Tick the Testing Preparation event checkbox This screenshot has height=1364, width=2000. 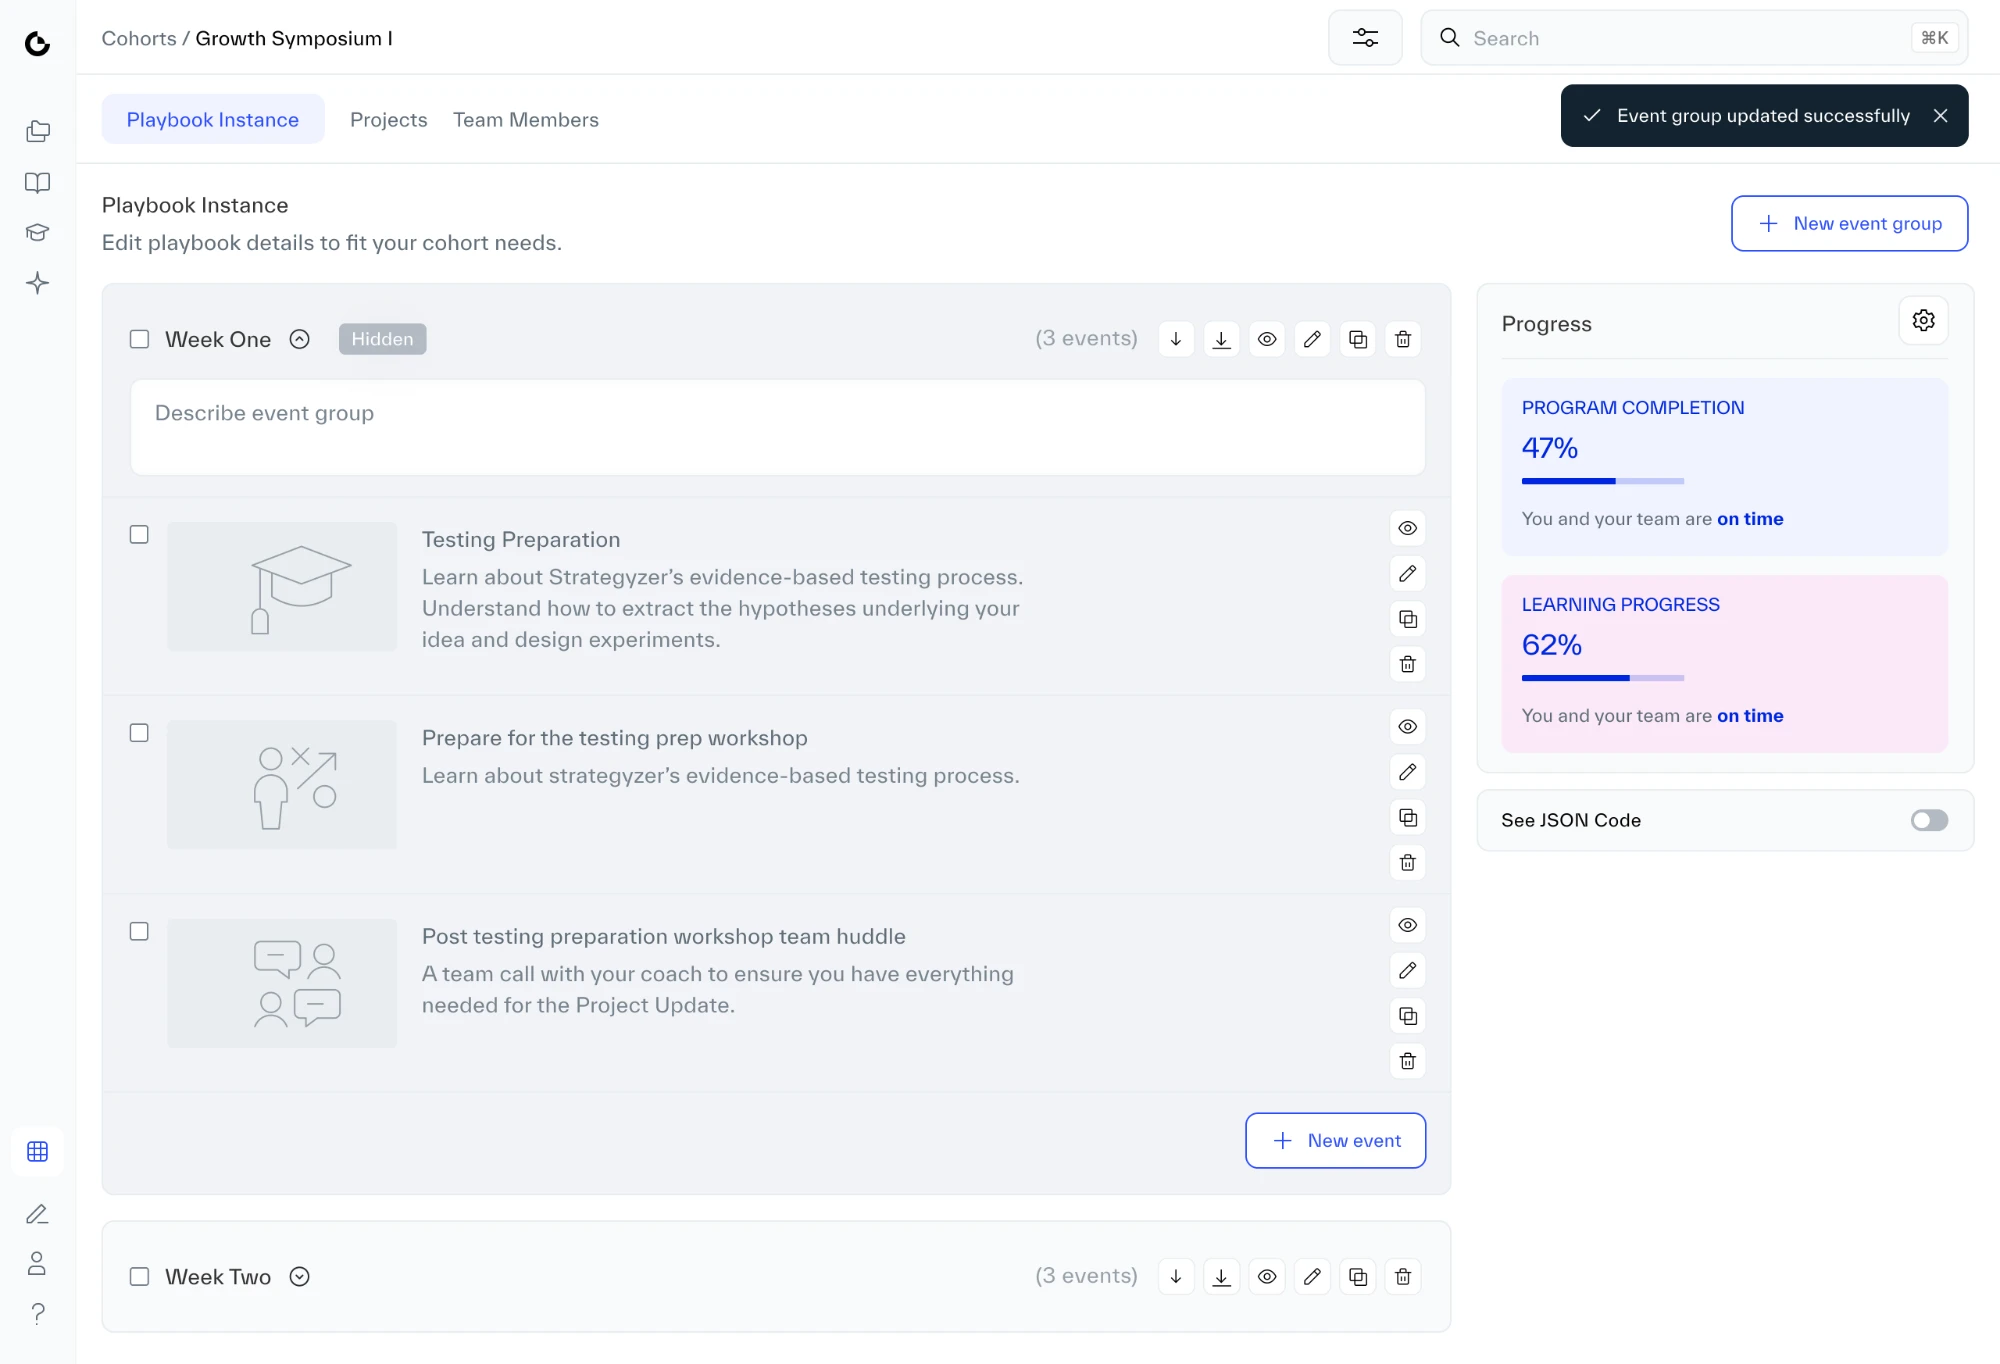pyautogui.click(x=139, y=535)
